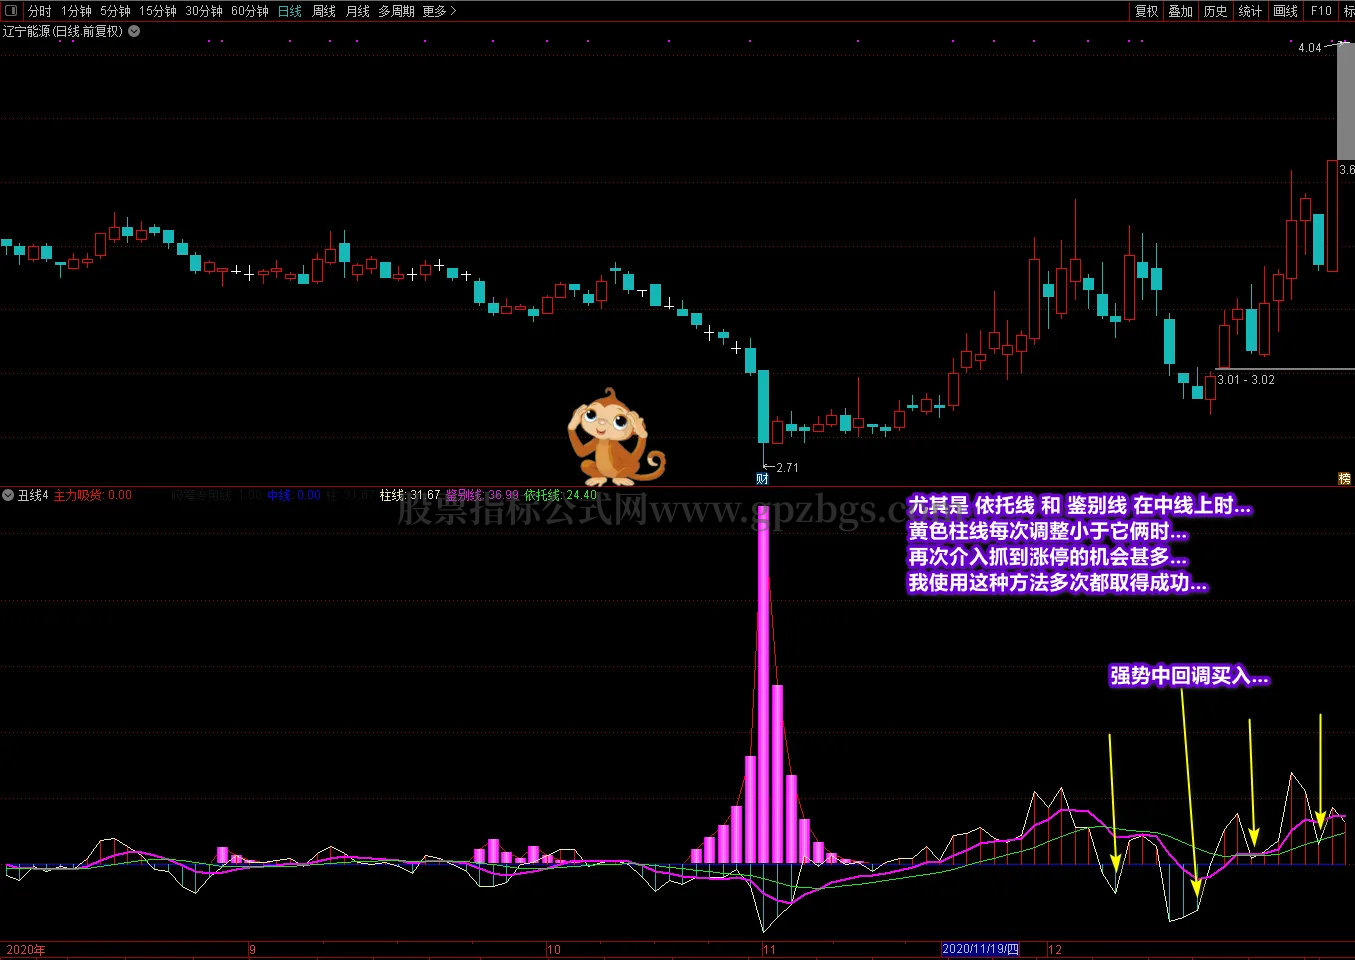
Task: Click the 柱线: 31.67 indicator value
Action: click(x=410, y=495)
